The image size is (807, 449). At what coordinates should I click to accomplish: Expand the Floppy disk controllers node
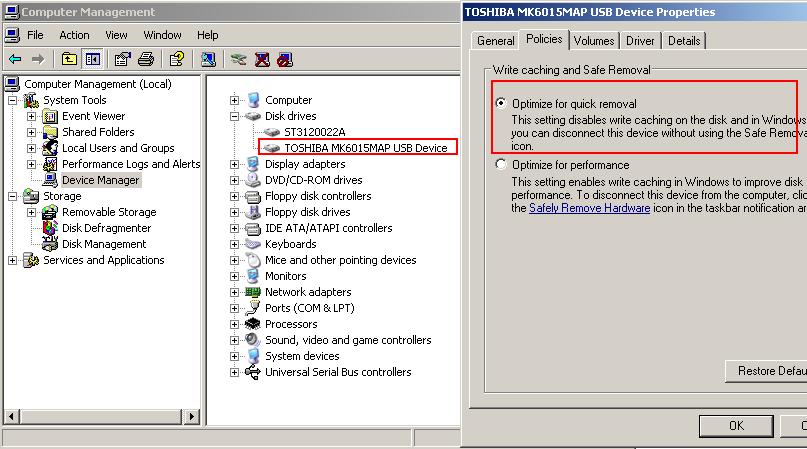point(235,196)
